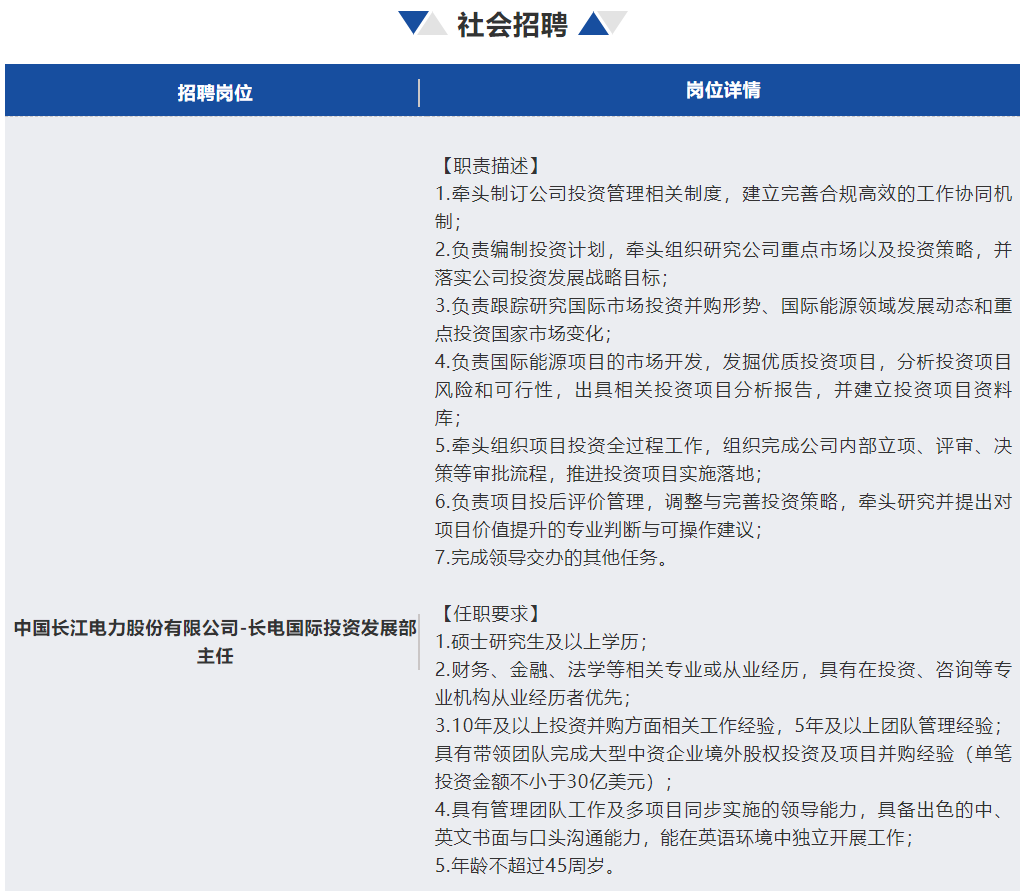The image size is (1026, 891).
Task: Click the text 投资金额不小于30亿美元
Action: (x=540, y=781)
